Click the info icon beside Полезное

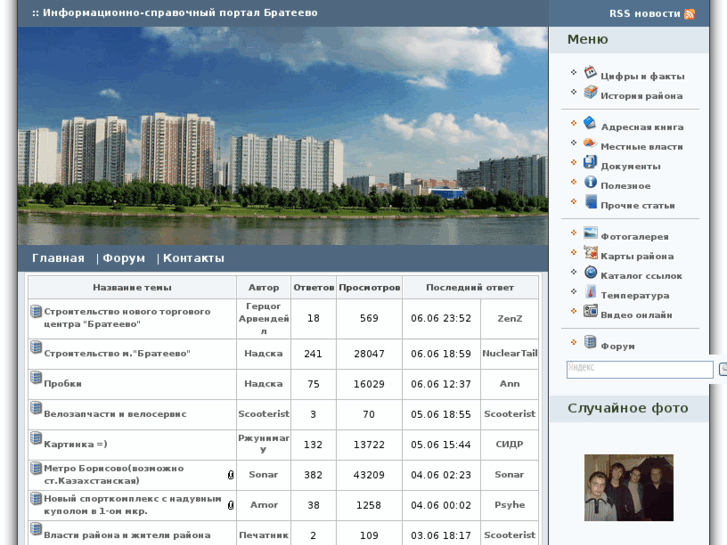tap(590, 182)
